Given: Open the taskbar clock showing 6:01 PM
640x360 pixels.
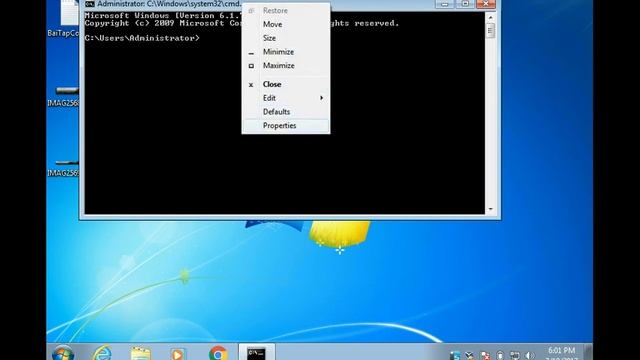Looking at the screenshot, I should [x=561, y=353].
